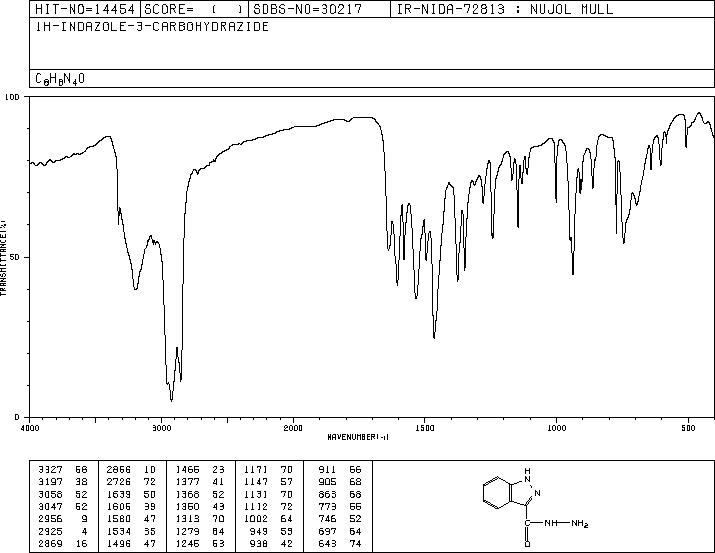Select peak value 1313 in the table

(187, 519)
